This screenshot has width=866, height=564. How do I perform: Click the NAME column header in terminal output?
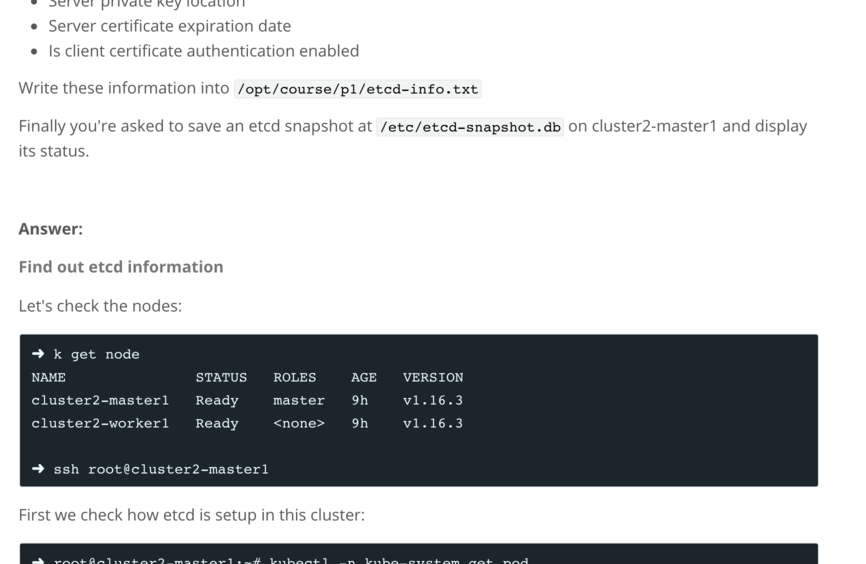click(x=48, y=377)
